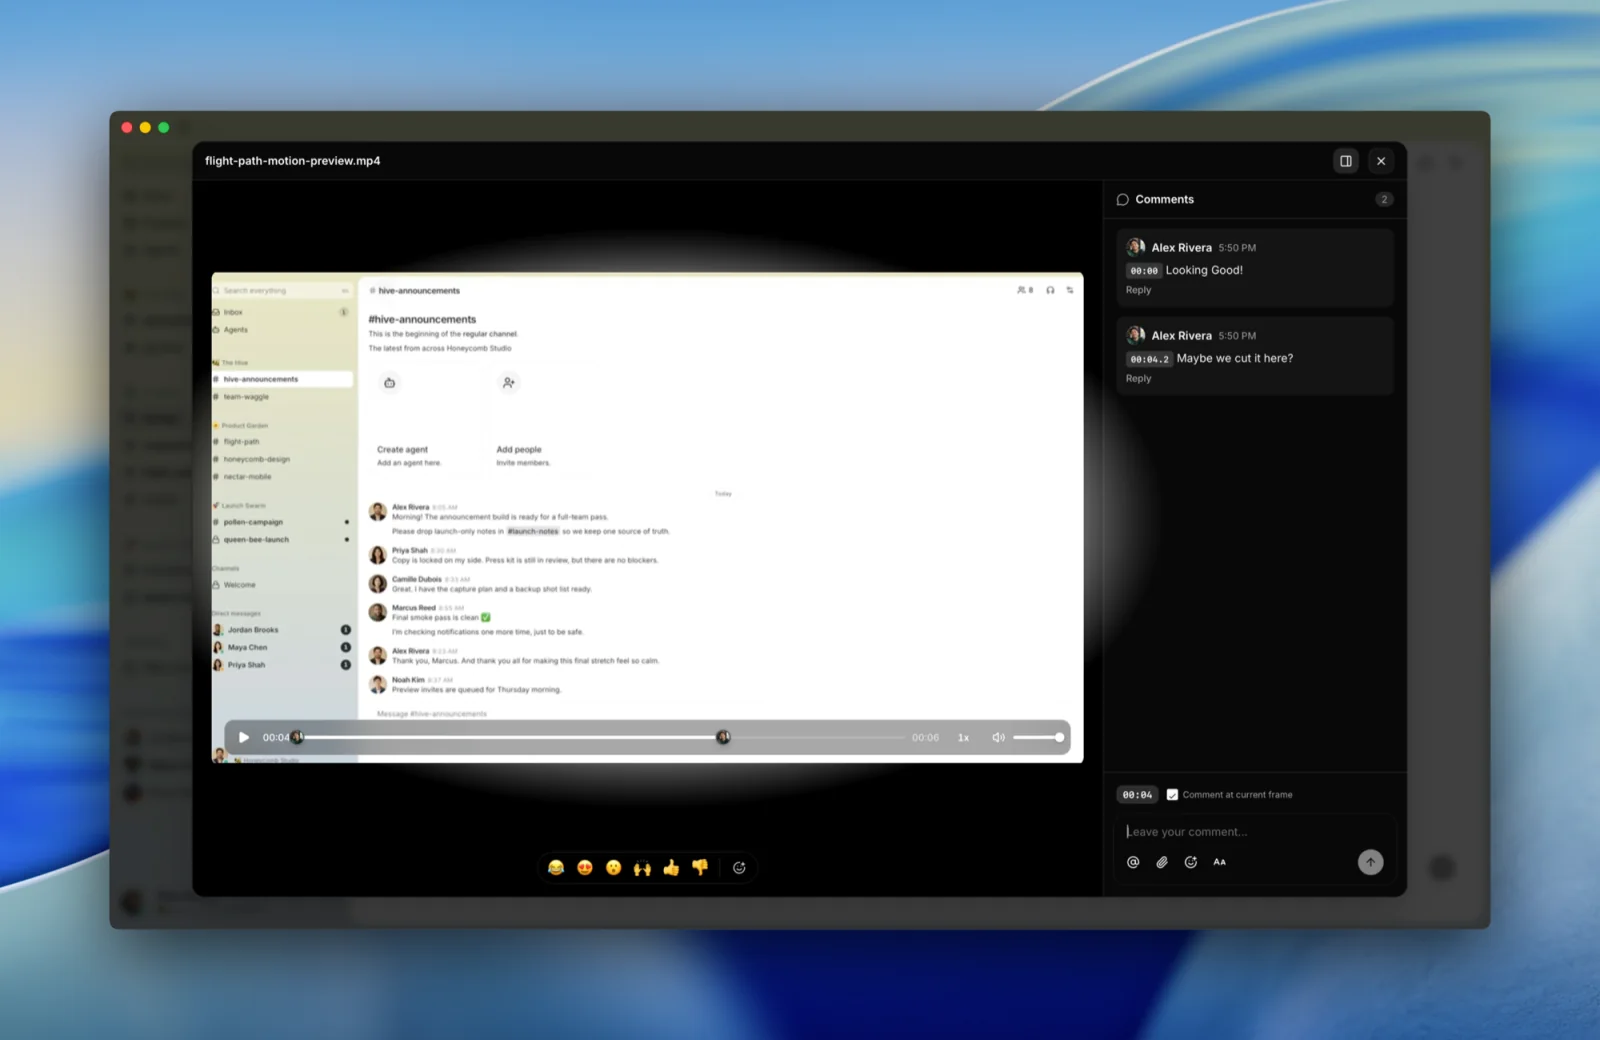Click Alex Rivera's avatar on the Looking Good! comment
This screenshot has width=1600, height=1040.
click(x=1136, y=247)
